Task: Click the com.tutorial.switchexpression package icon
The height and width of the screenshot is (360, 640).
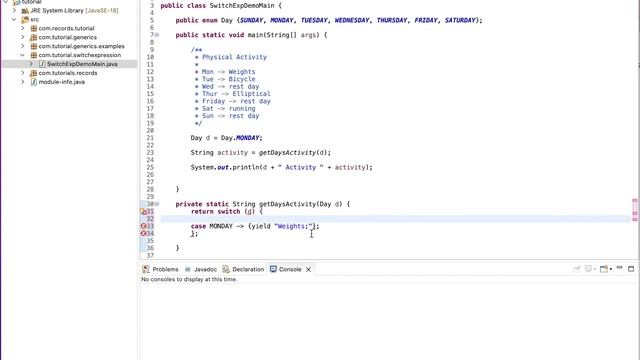Action: [34, 55]
